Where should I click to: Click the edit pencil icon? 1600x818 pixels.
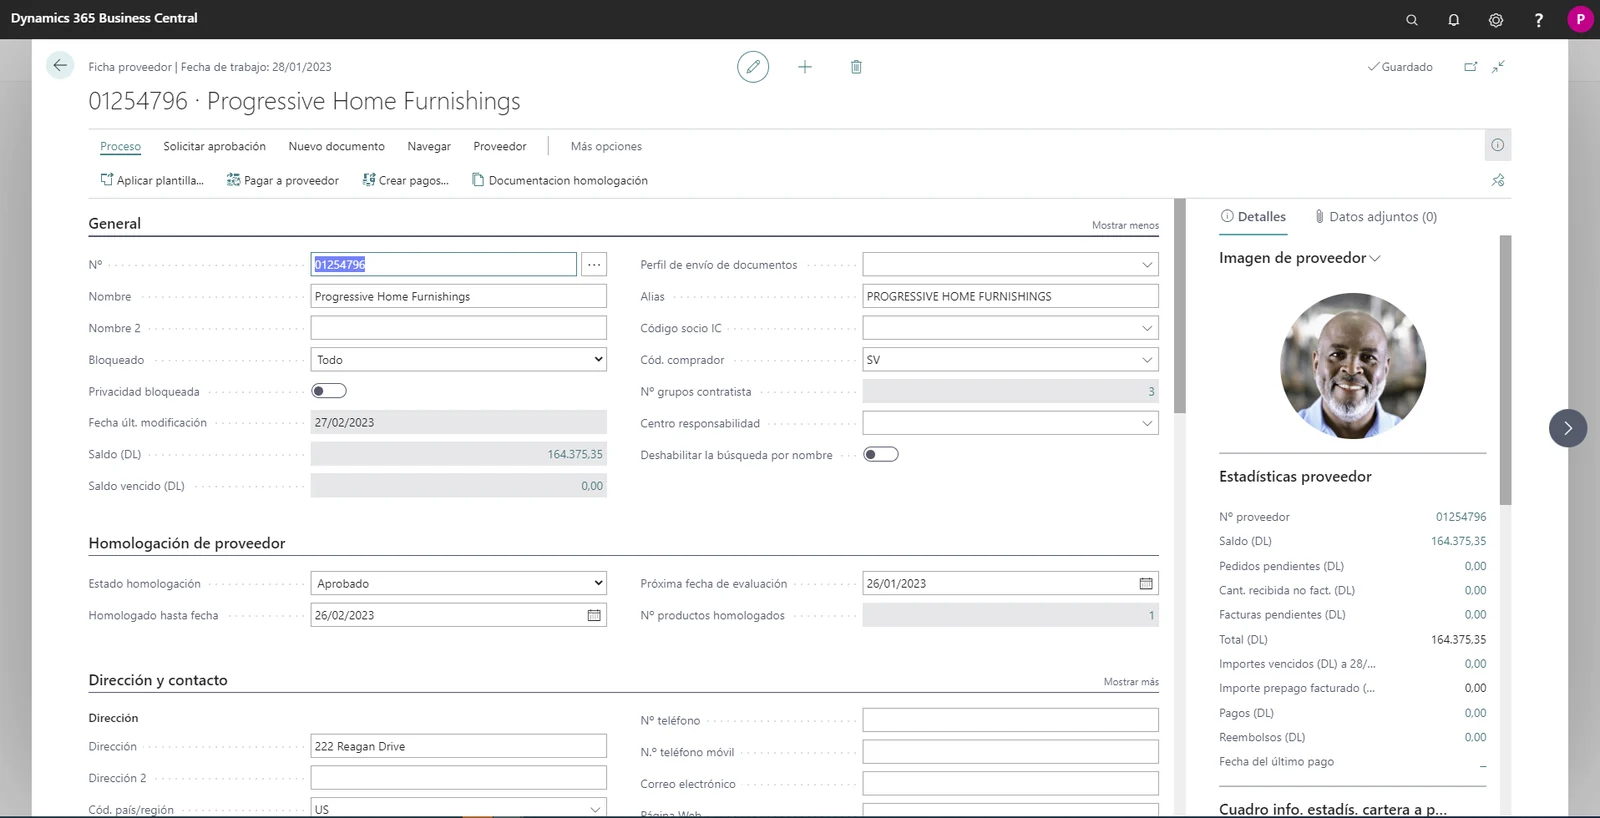753,67
